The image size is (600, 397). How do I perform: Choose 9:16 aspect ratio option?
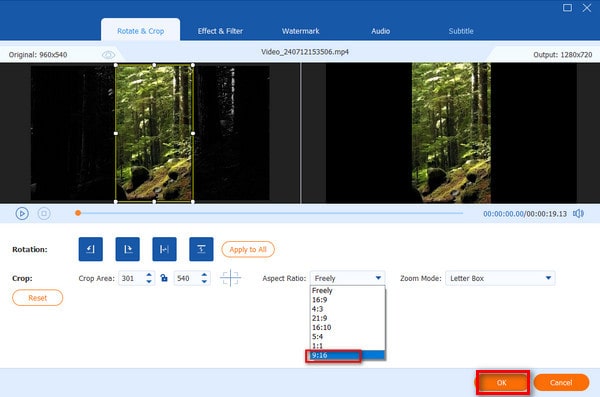click(x=347, y=355)
